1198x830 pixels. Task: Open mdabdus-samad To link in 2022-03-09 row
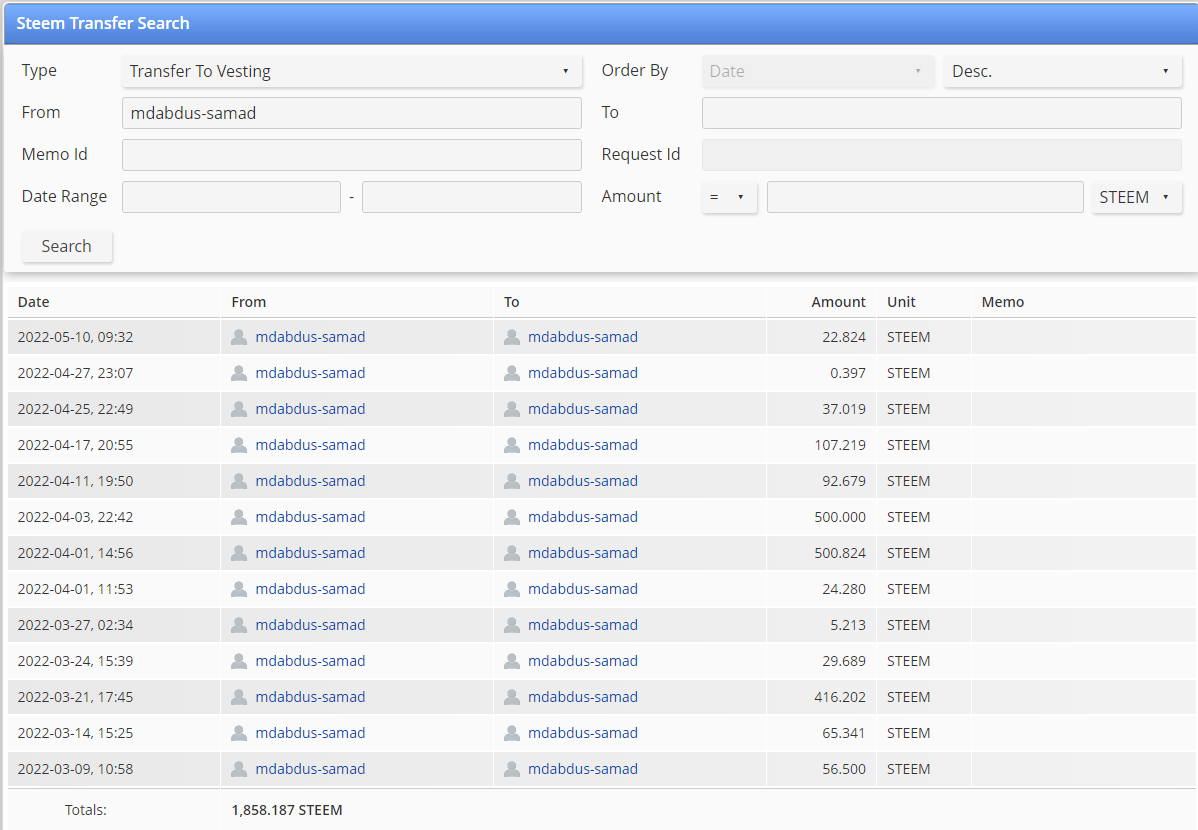[583, 768]
